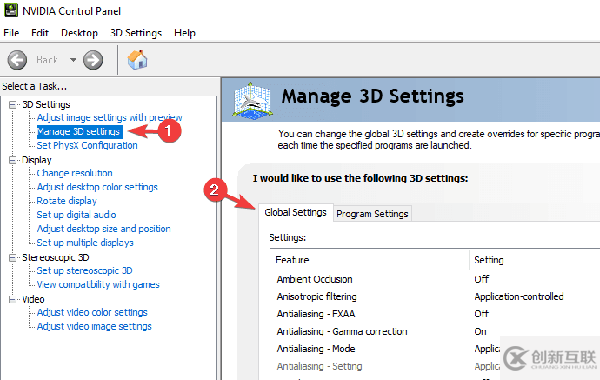The width and height of the screenshot is (600, 380).
Task: Open Set up stereoscopic 3D
Action: pos(84,271)
